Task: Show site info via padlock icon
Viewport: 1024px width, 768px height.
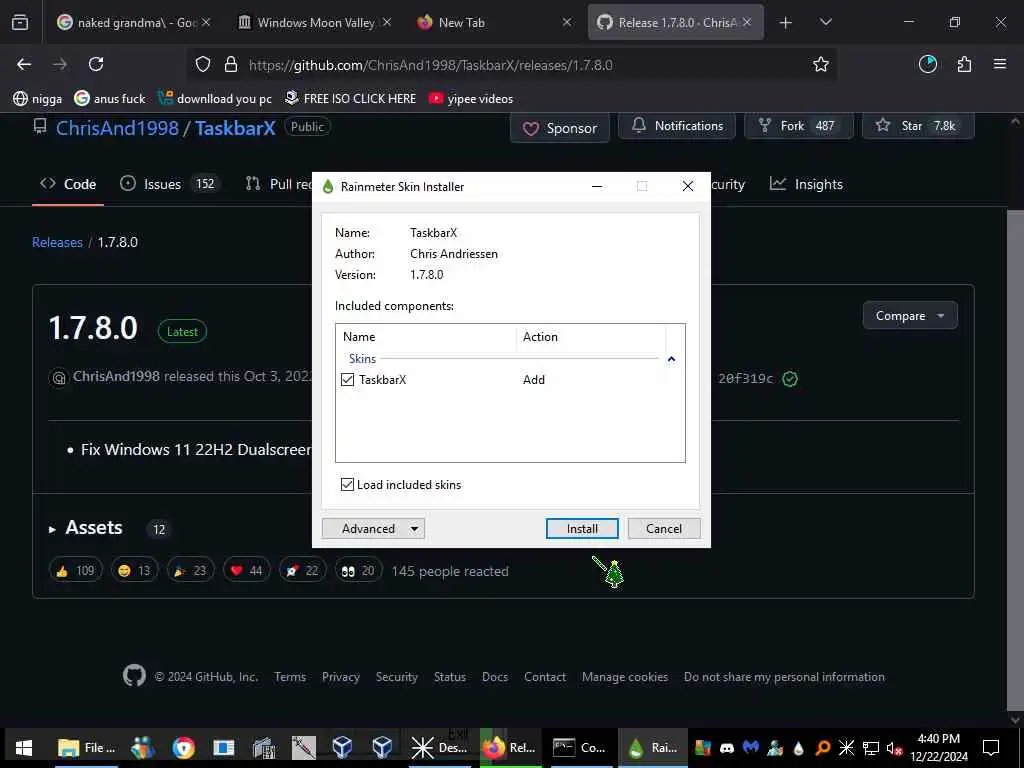Action: (231, 65)
